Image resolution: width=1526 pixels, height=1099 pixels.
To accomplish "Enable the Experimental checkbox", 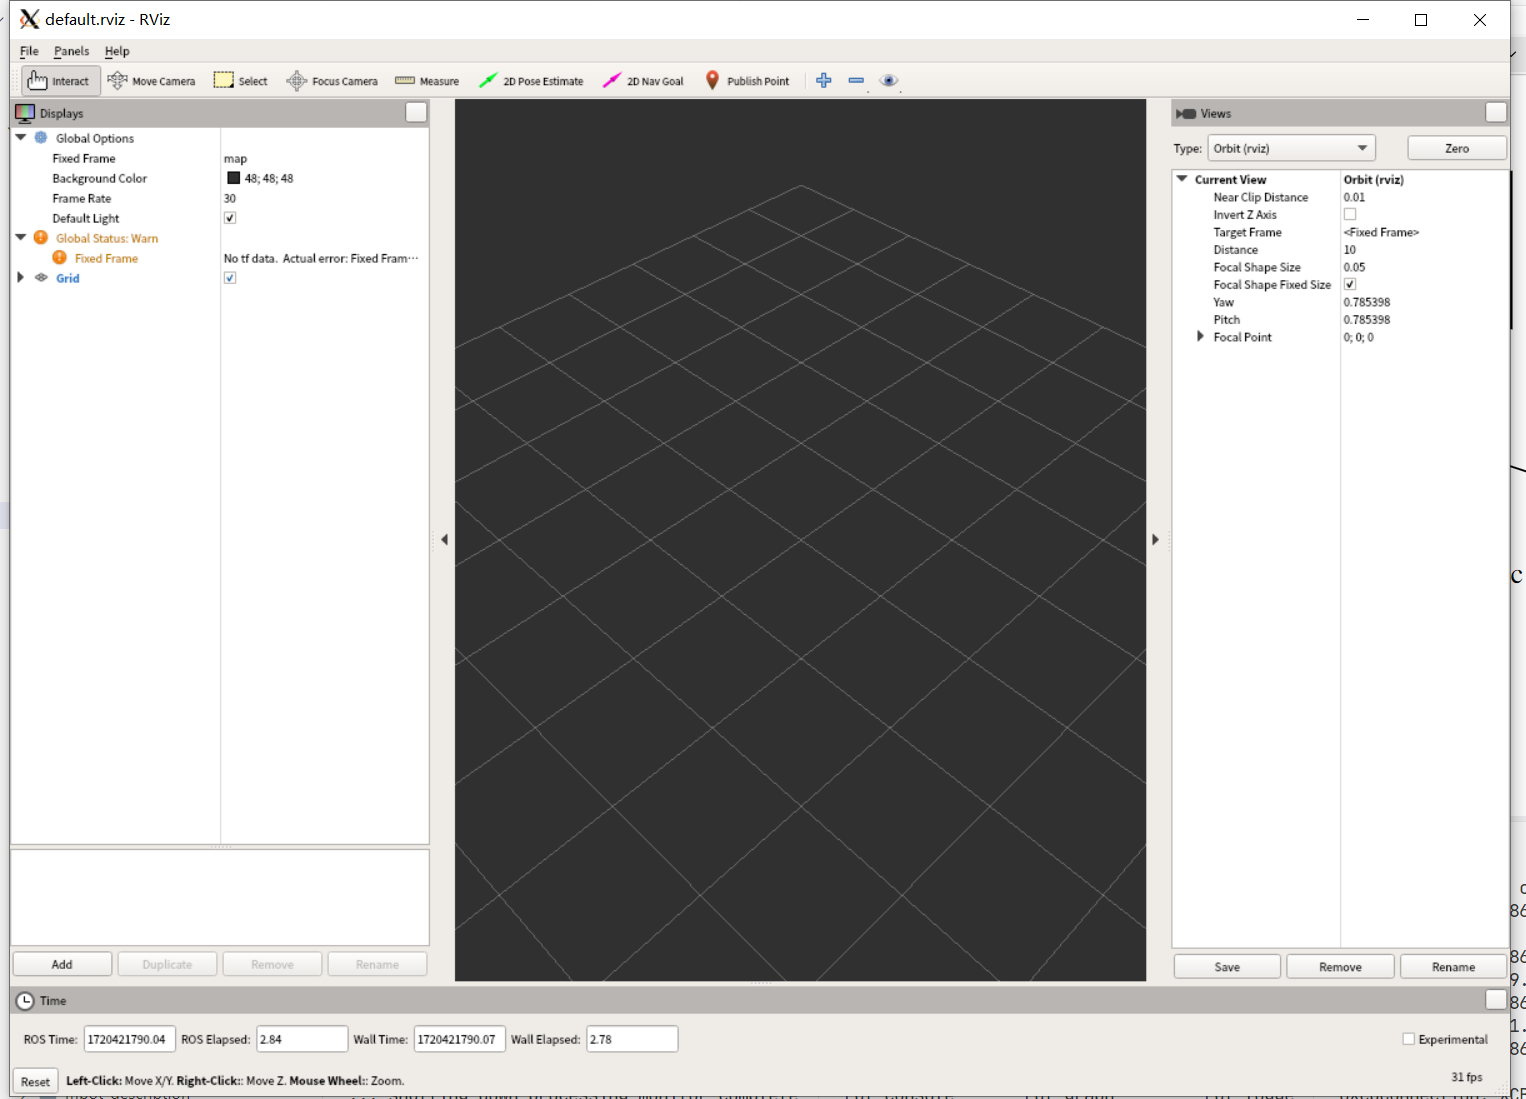I will [1409, 1039].
